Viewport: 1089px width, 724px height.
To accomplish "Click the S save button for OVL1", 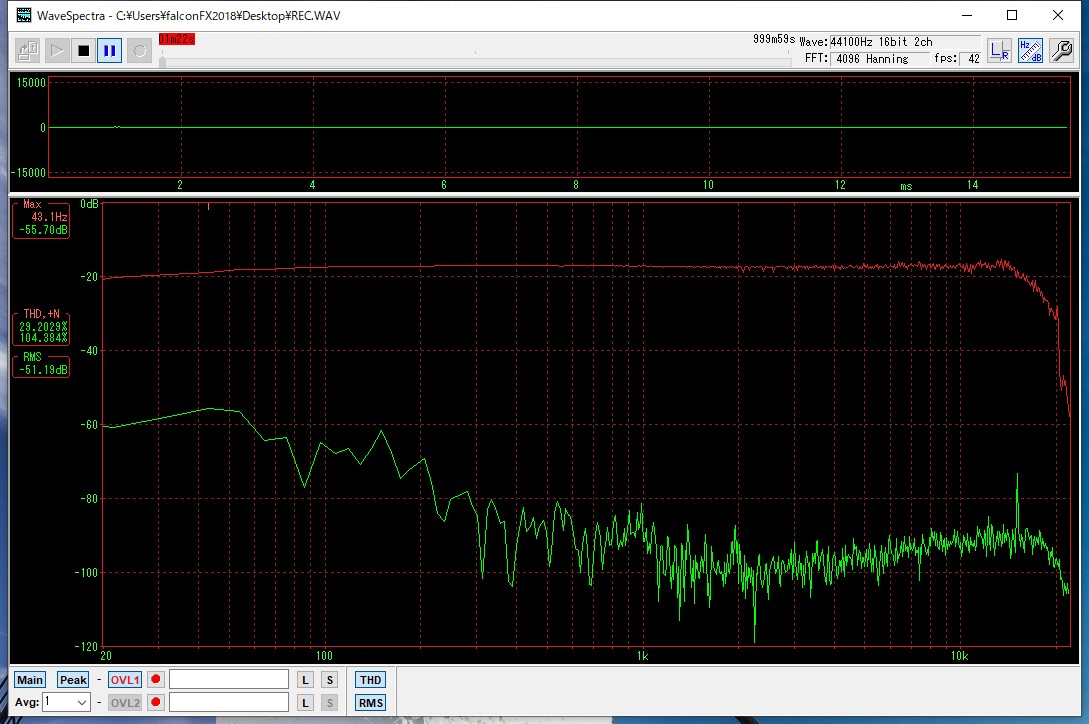I will (x=329, y=680).
